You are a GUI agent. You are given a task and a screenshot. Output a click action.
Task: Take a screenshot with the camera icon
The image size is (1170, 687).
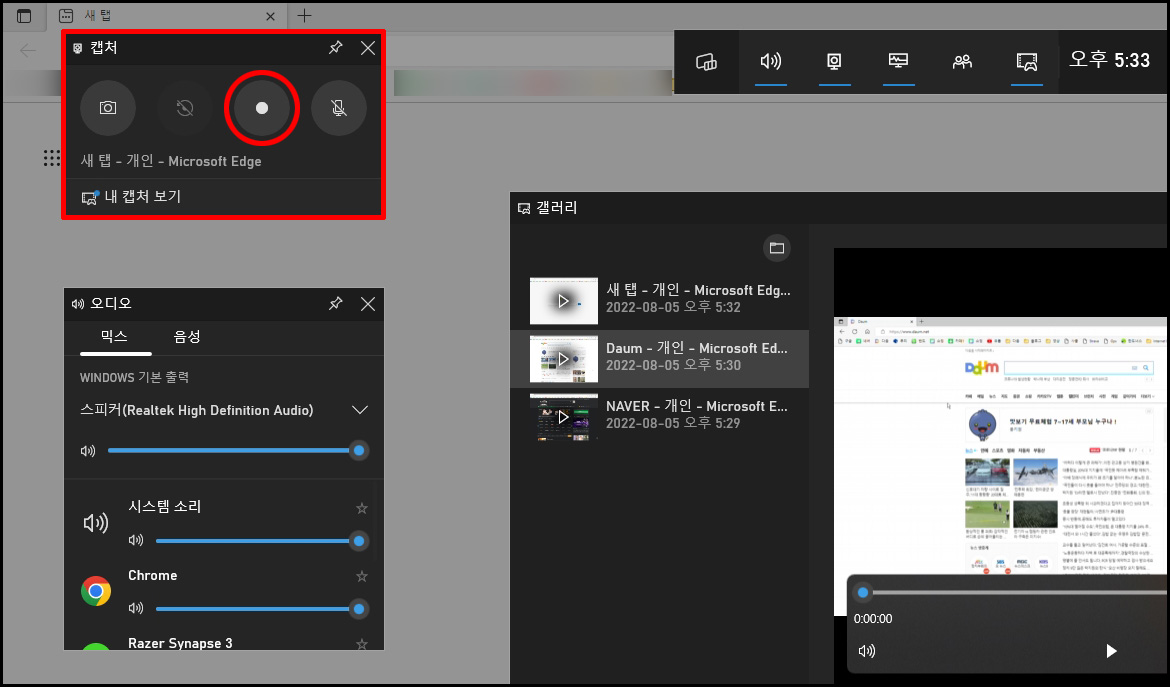pos(108,108)
